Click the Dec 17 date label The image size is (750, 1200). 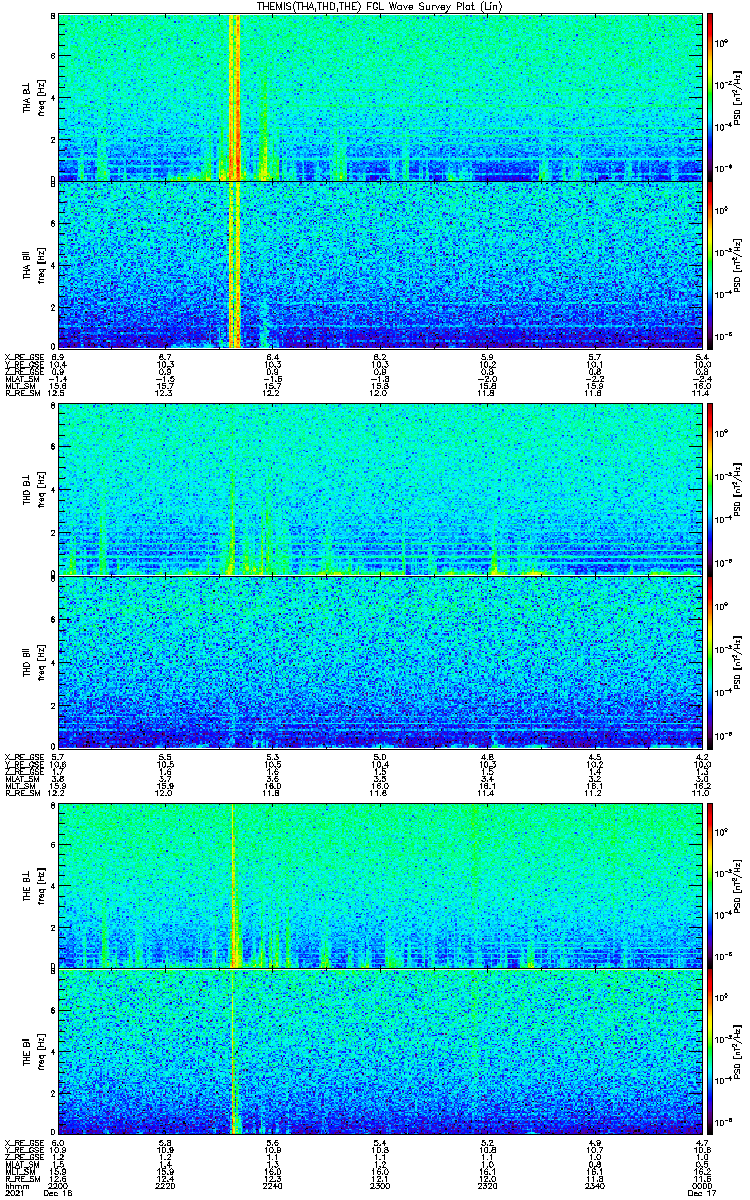[x=701, y=1193]
